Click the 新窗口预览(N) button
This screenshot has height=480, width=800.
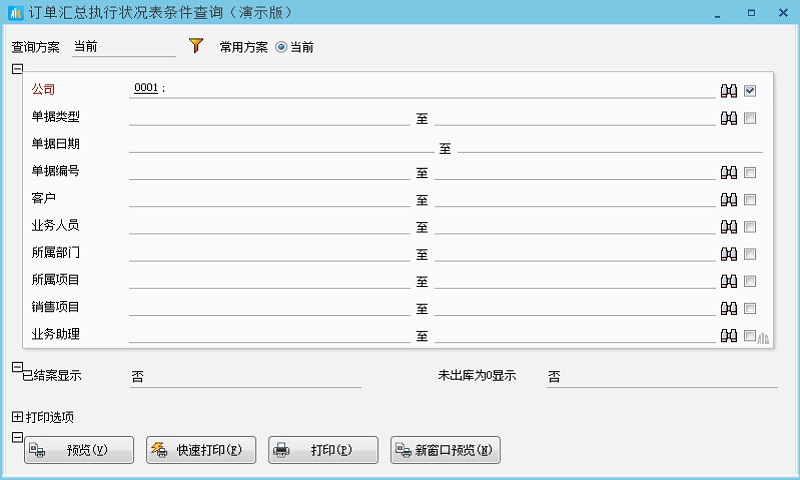pos(445,450)
